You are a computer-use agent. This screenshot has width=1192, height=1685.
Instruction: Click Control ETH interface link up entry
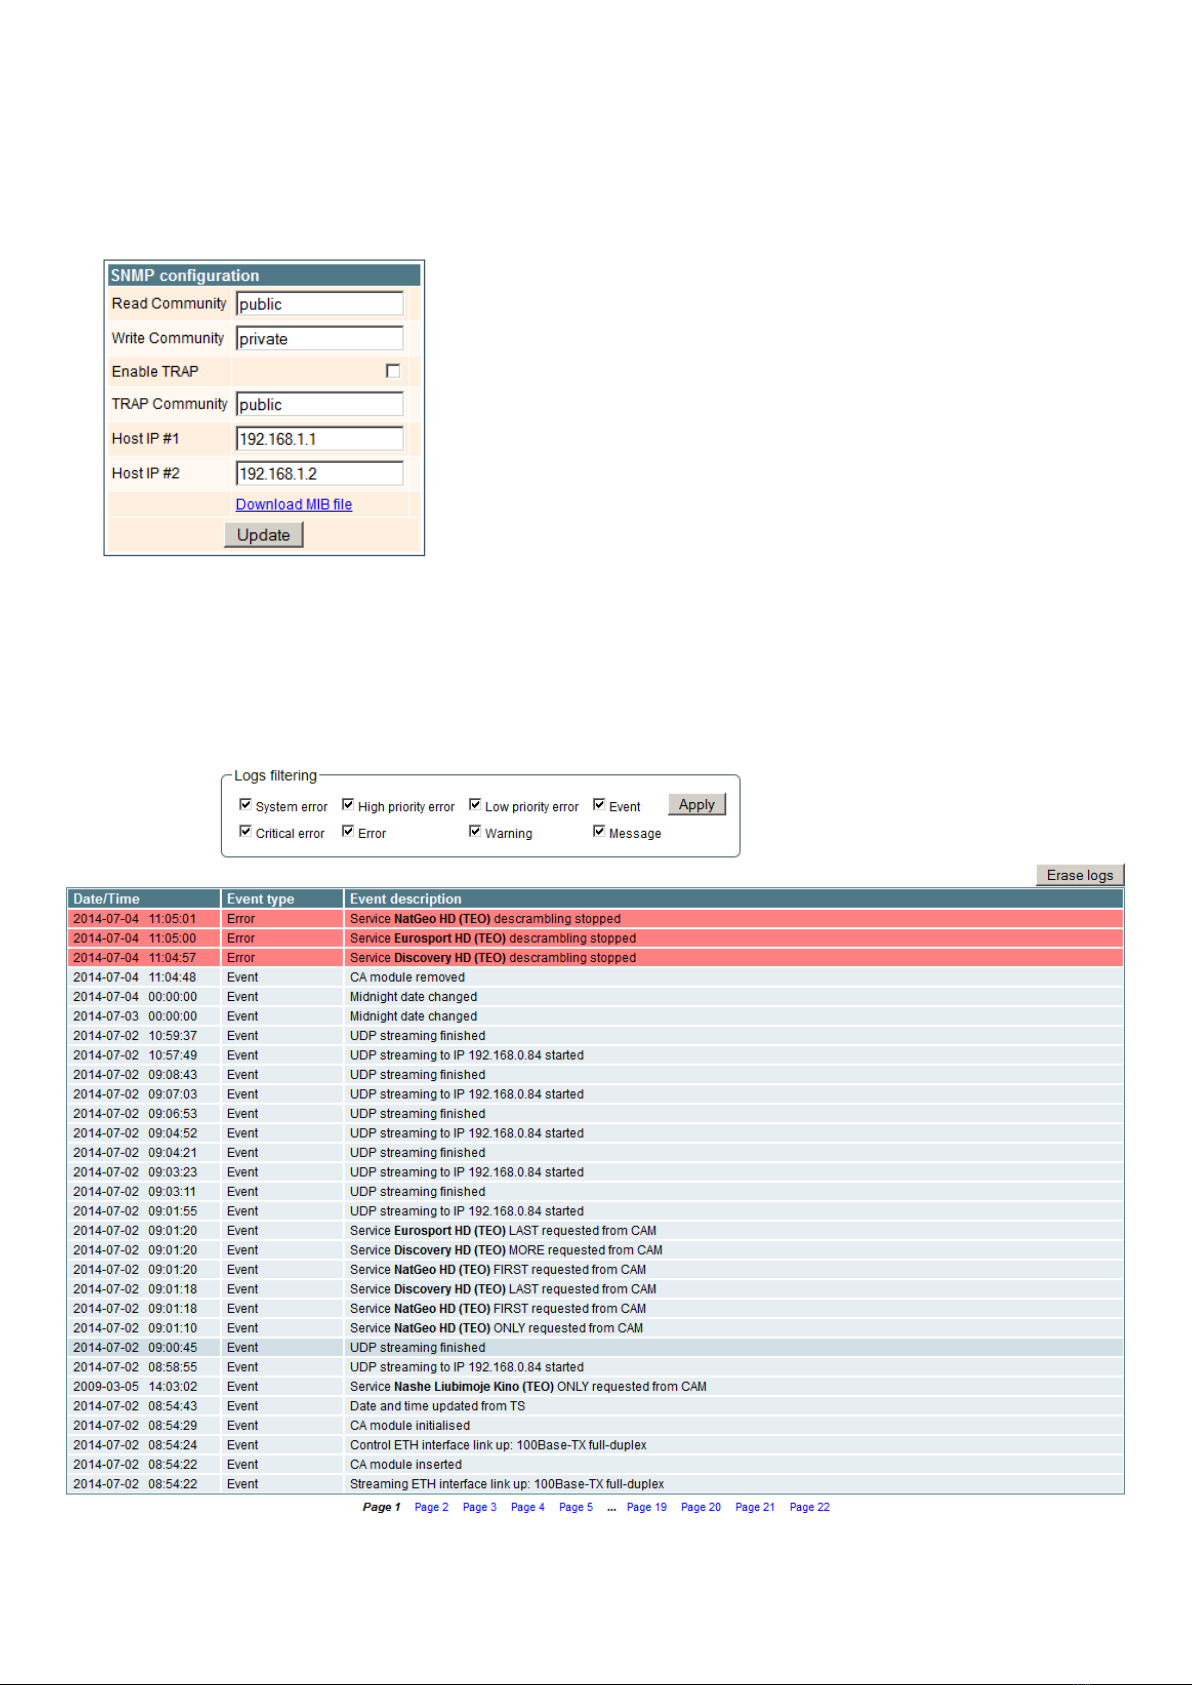tap(595, 1445)
